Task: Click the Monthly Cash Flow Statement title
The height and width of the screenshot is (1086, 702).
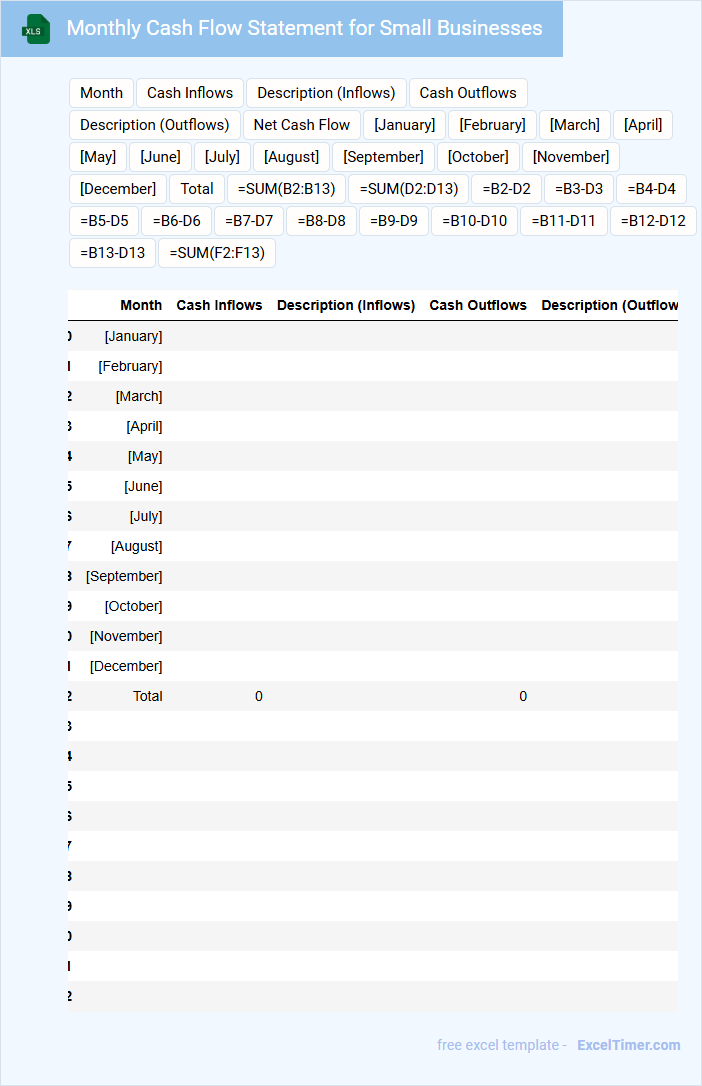Action: [x=305, y=28]
